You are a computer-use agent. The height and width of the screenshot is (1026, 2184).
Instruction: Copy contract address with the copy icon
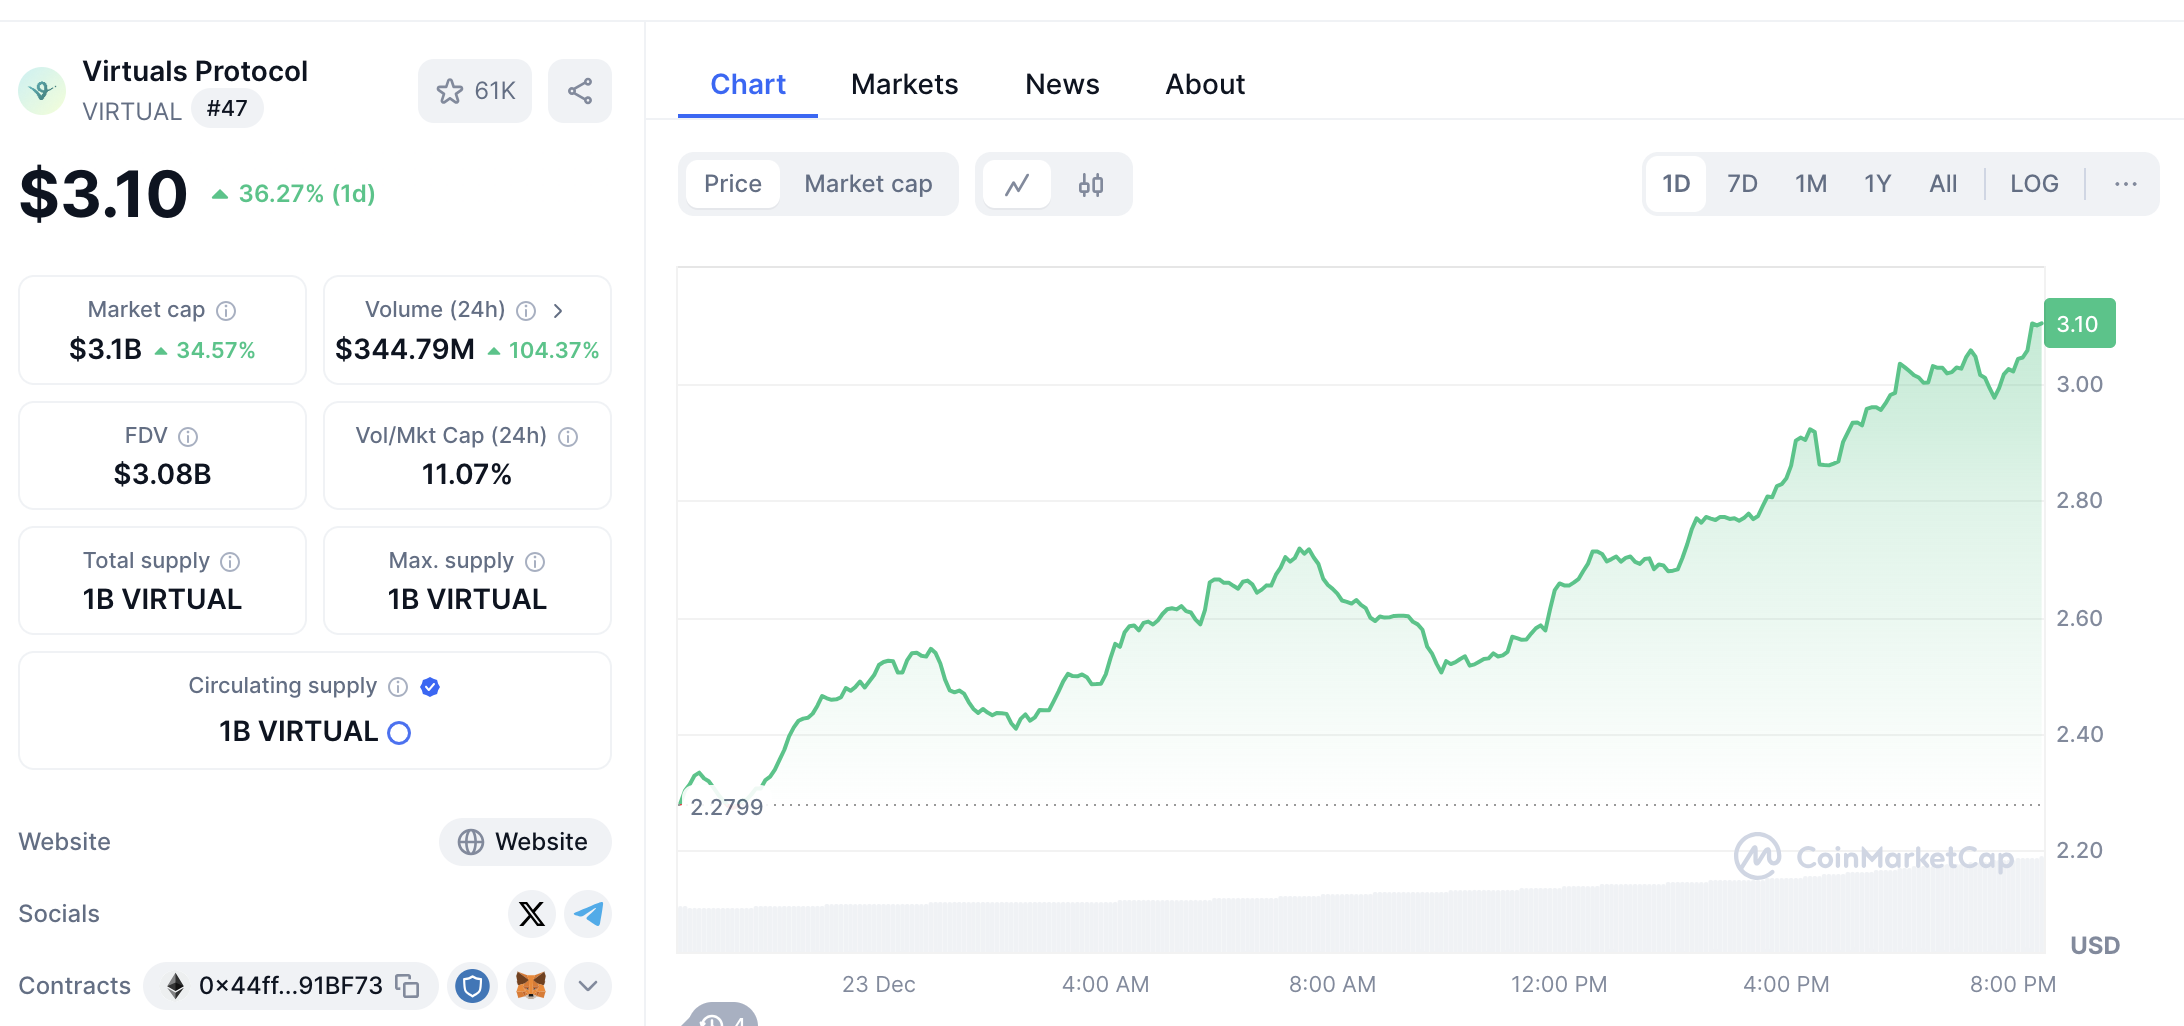click(x=407, y=986)
